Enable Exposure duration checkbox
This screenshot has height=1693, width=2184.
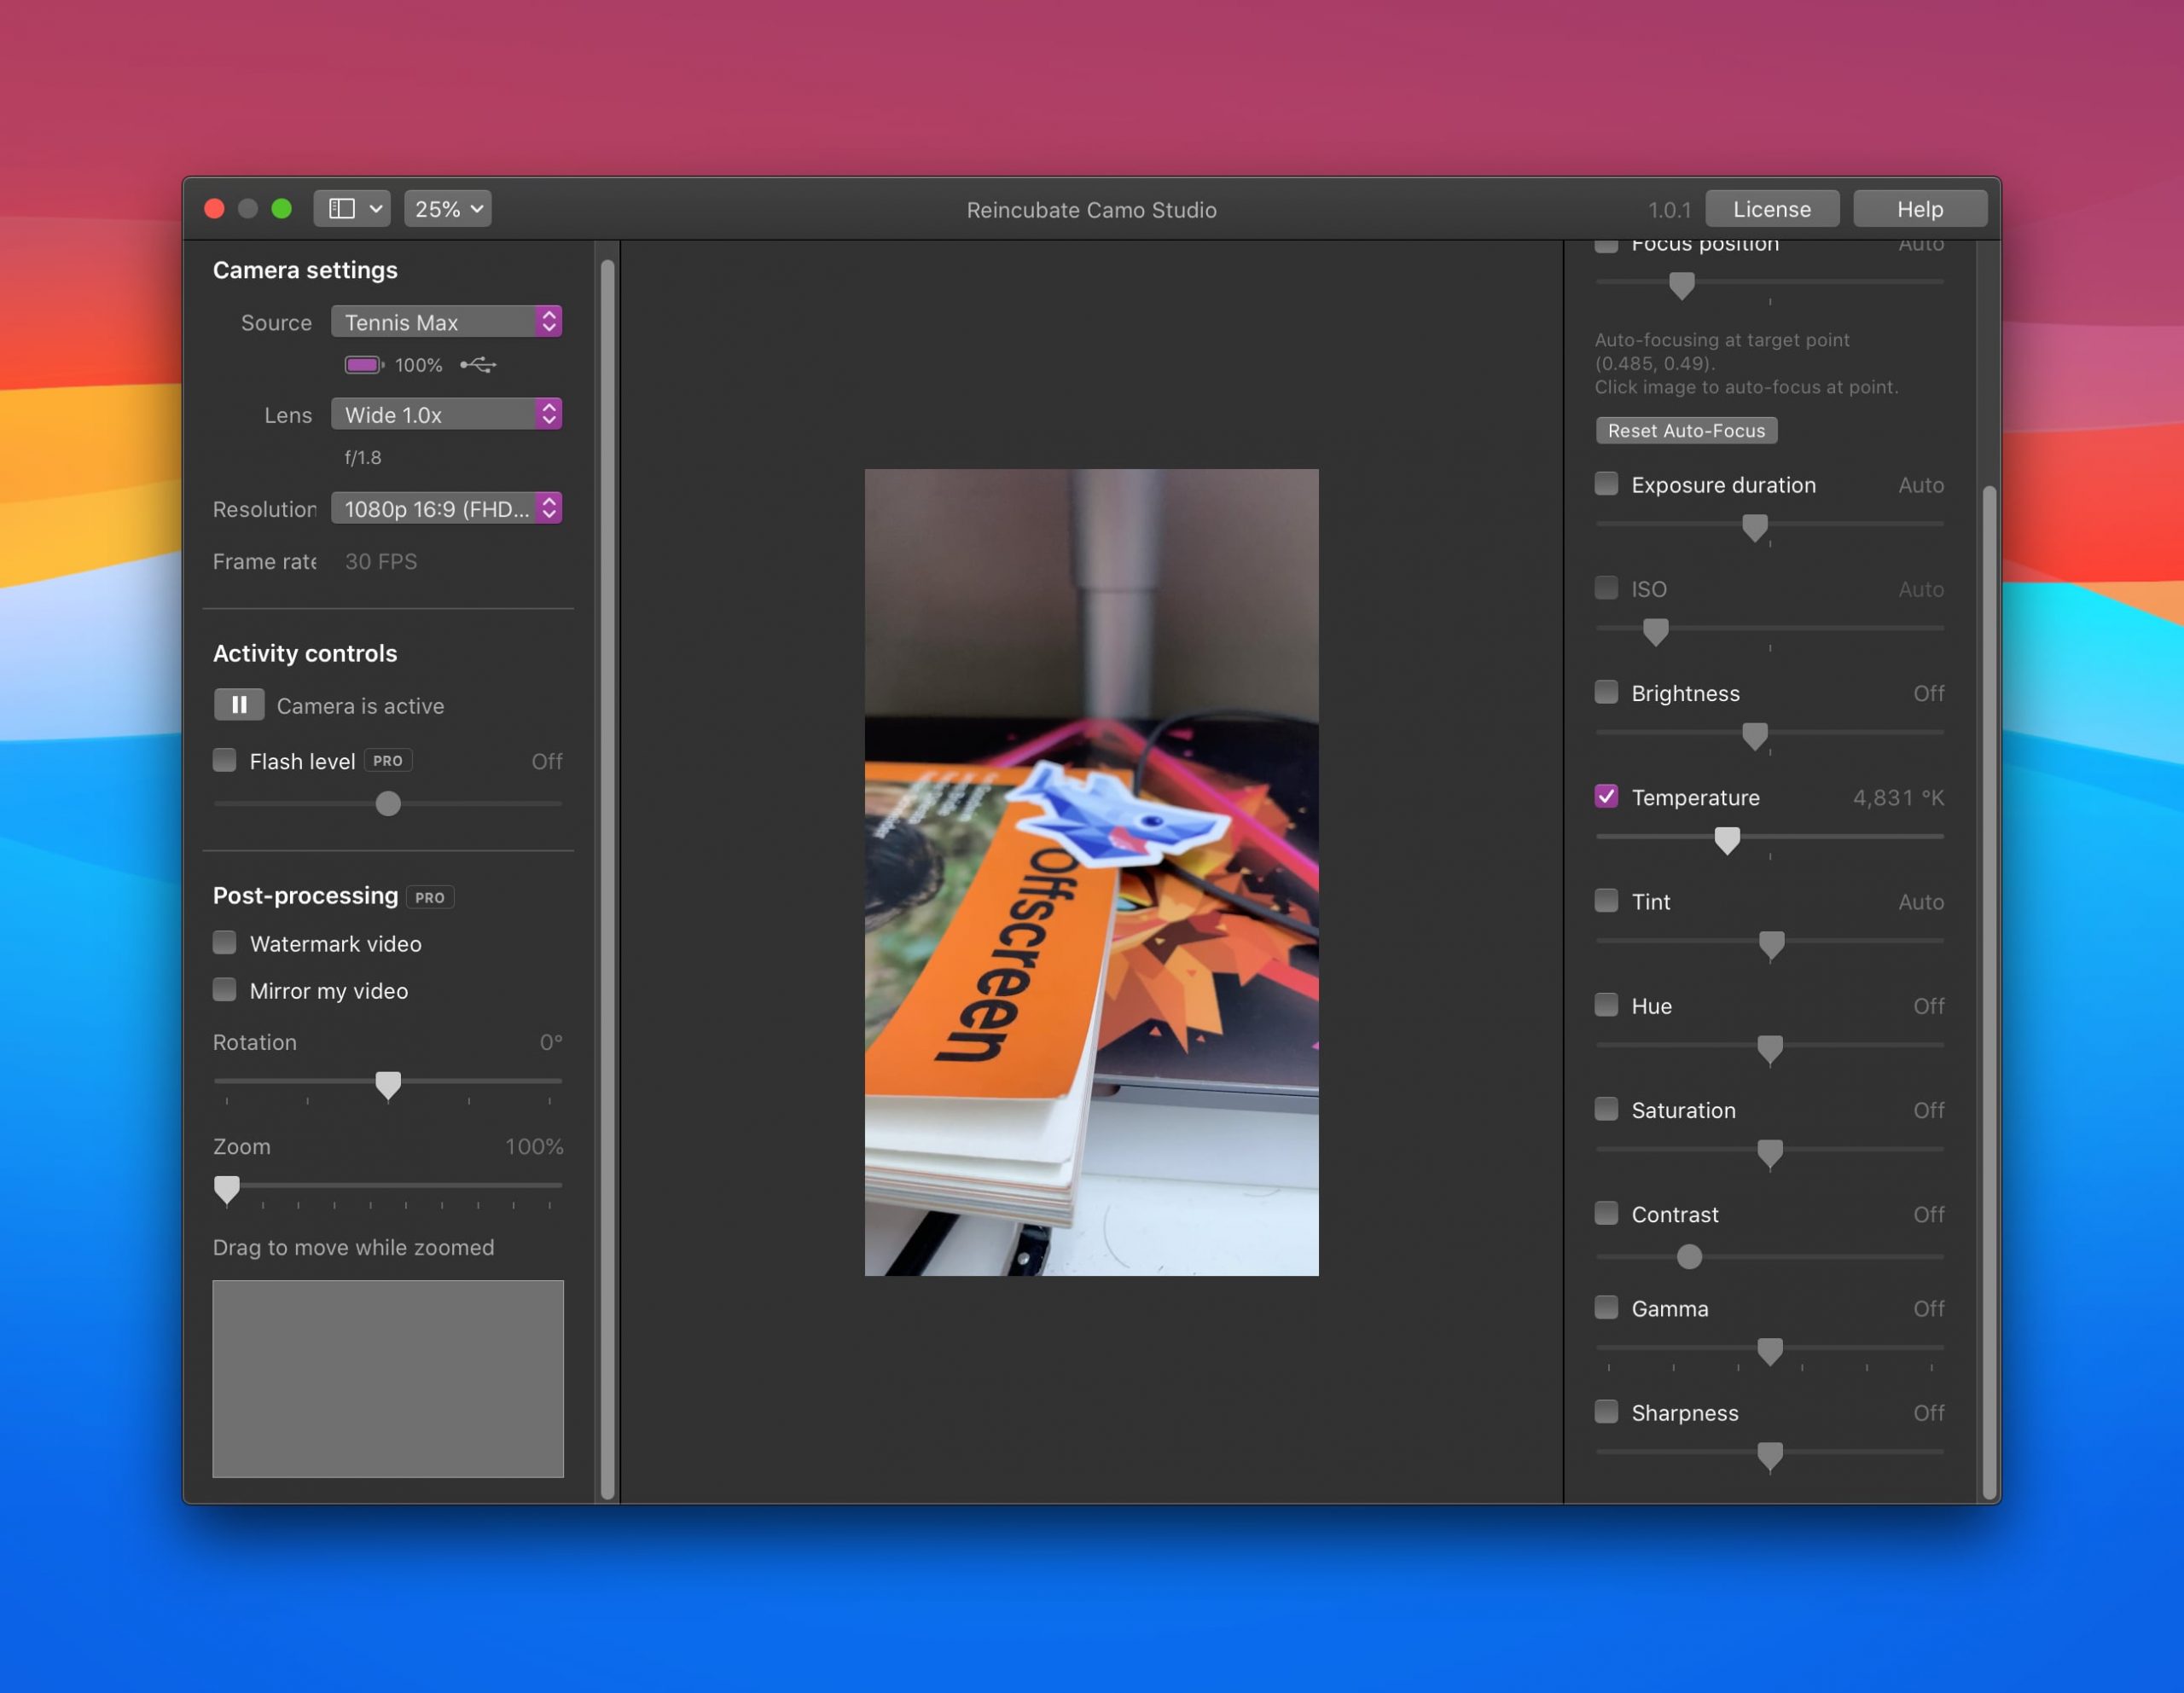1606,484
